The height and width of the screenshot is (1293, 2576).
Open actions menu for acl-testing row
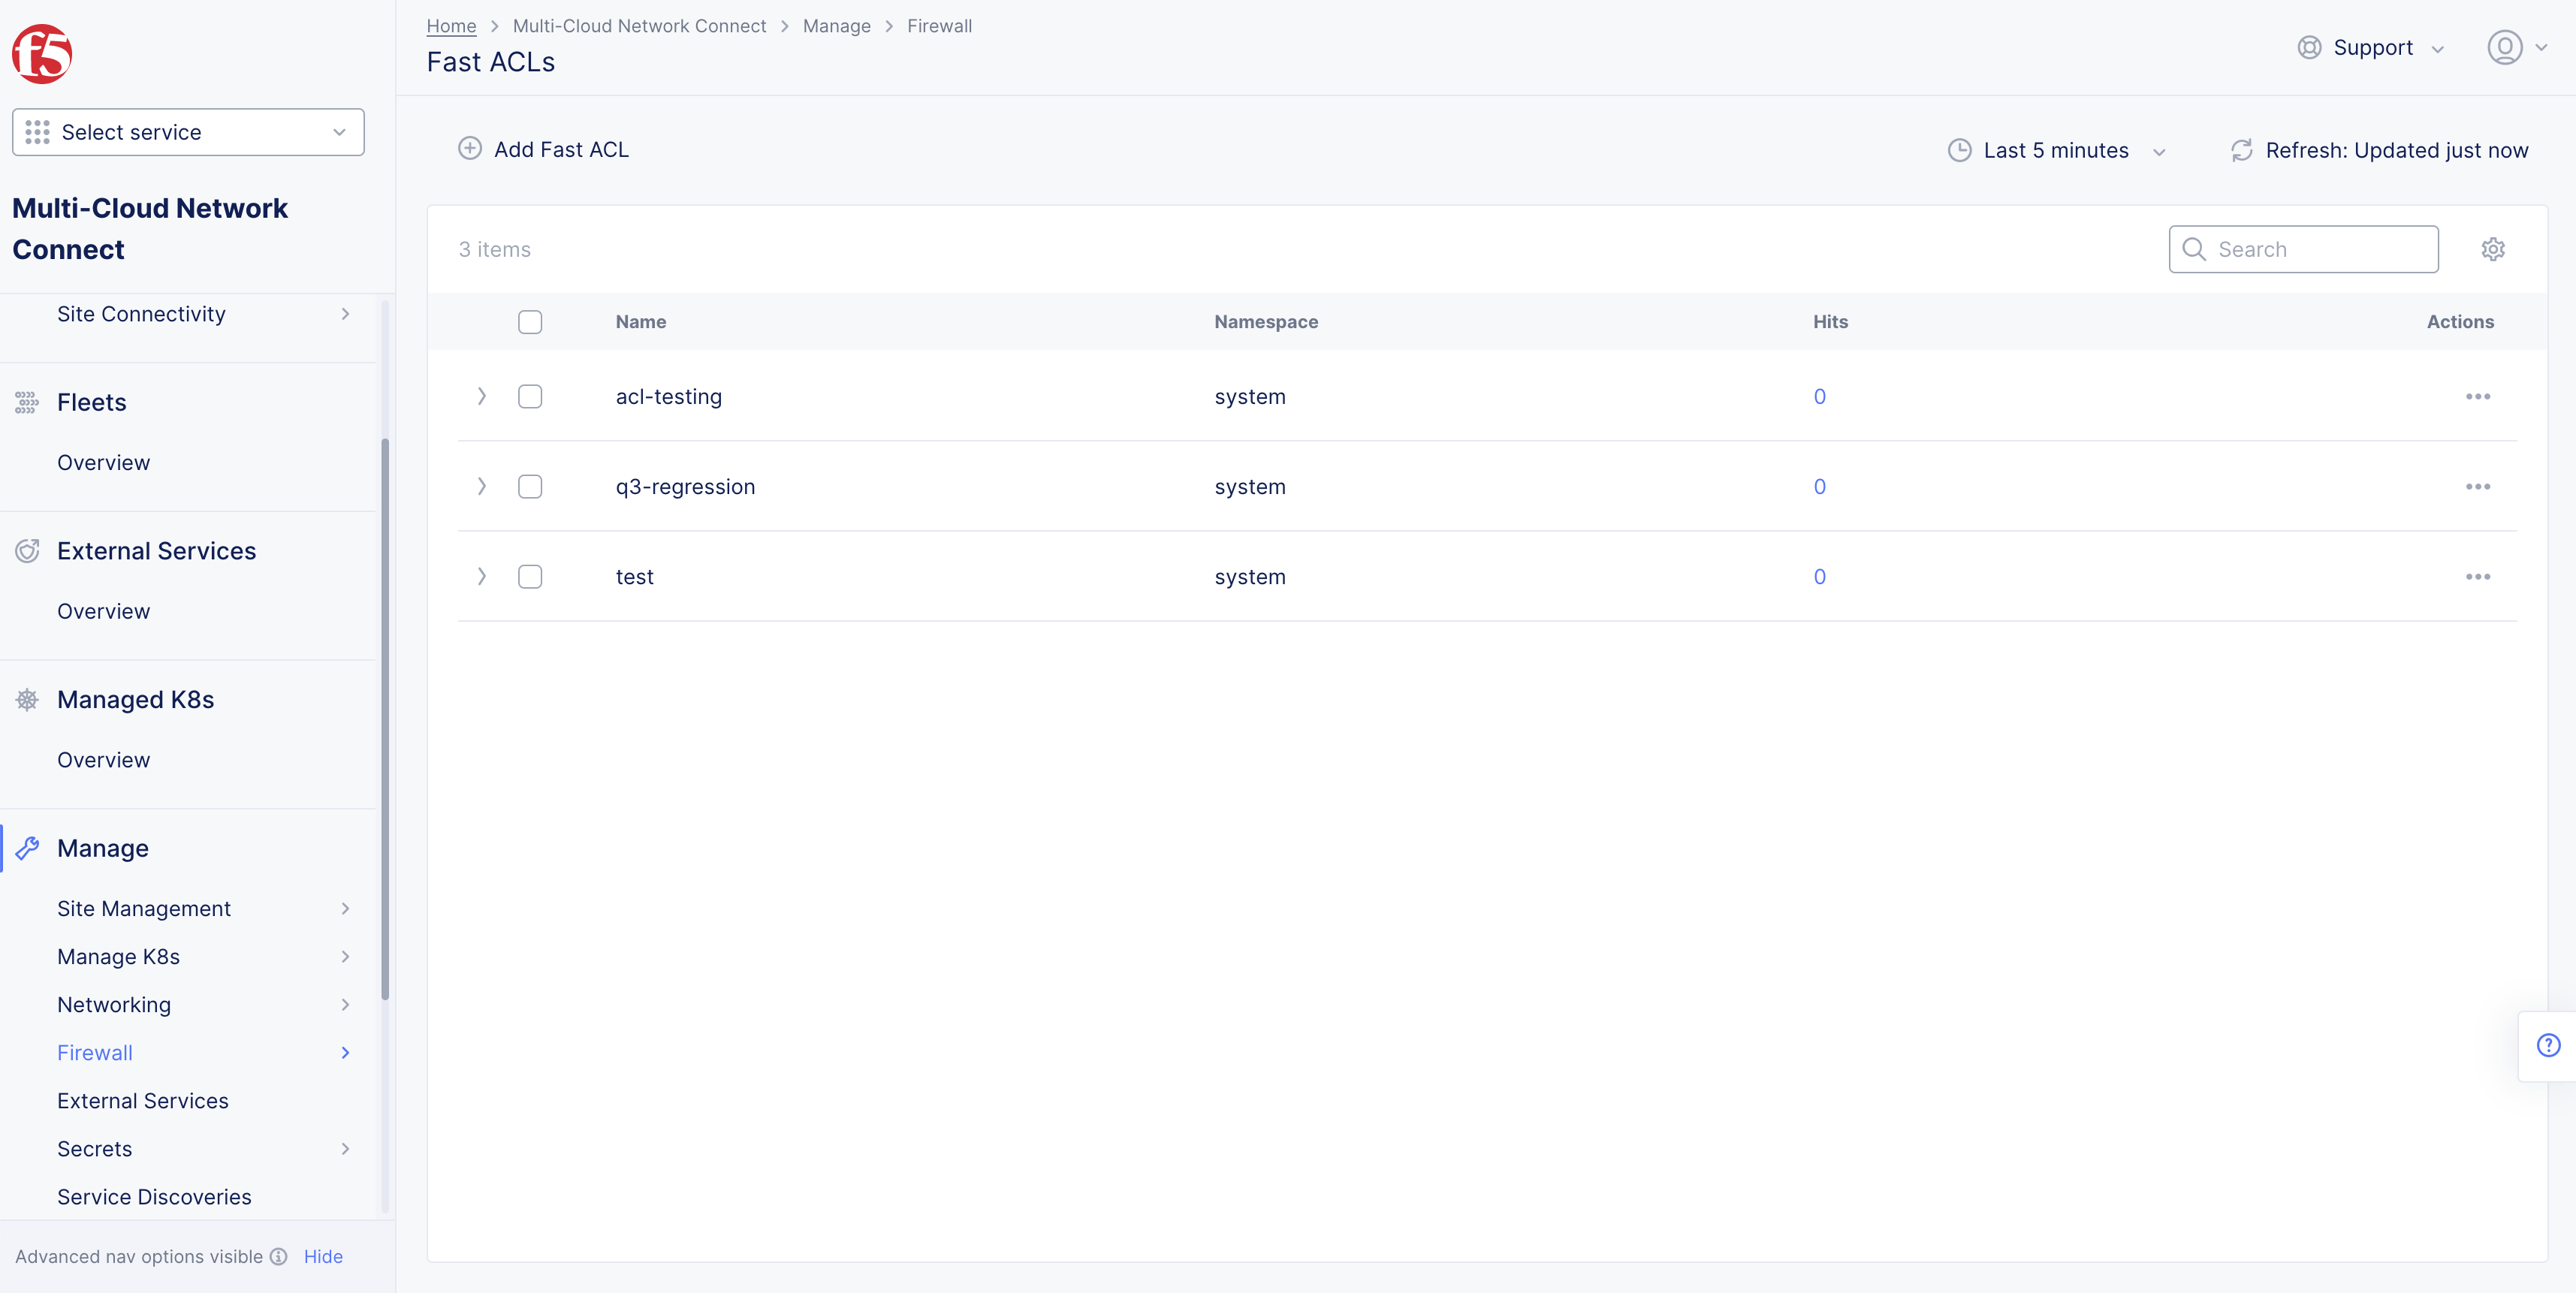tap(2477, 397)
